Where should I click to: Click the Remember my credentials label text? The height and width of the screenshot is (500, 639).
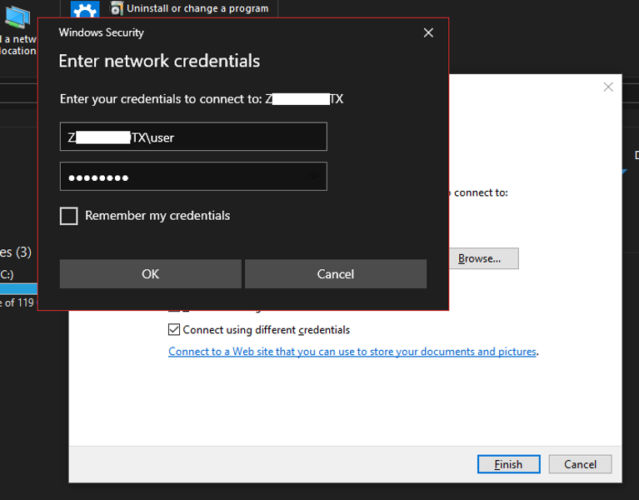pyautogui.click(x=157, y=216)
